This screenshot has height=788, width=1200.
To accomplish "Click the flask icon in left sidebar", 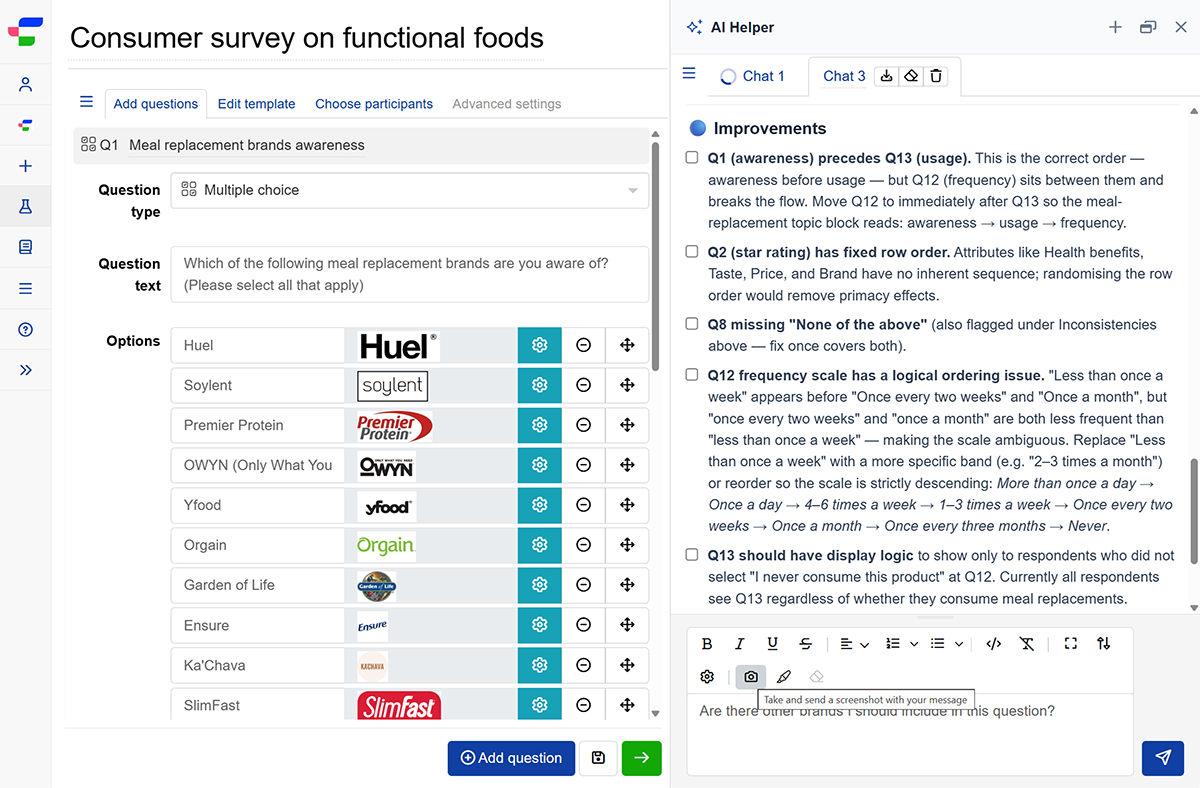I will [26, 207].
